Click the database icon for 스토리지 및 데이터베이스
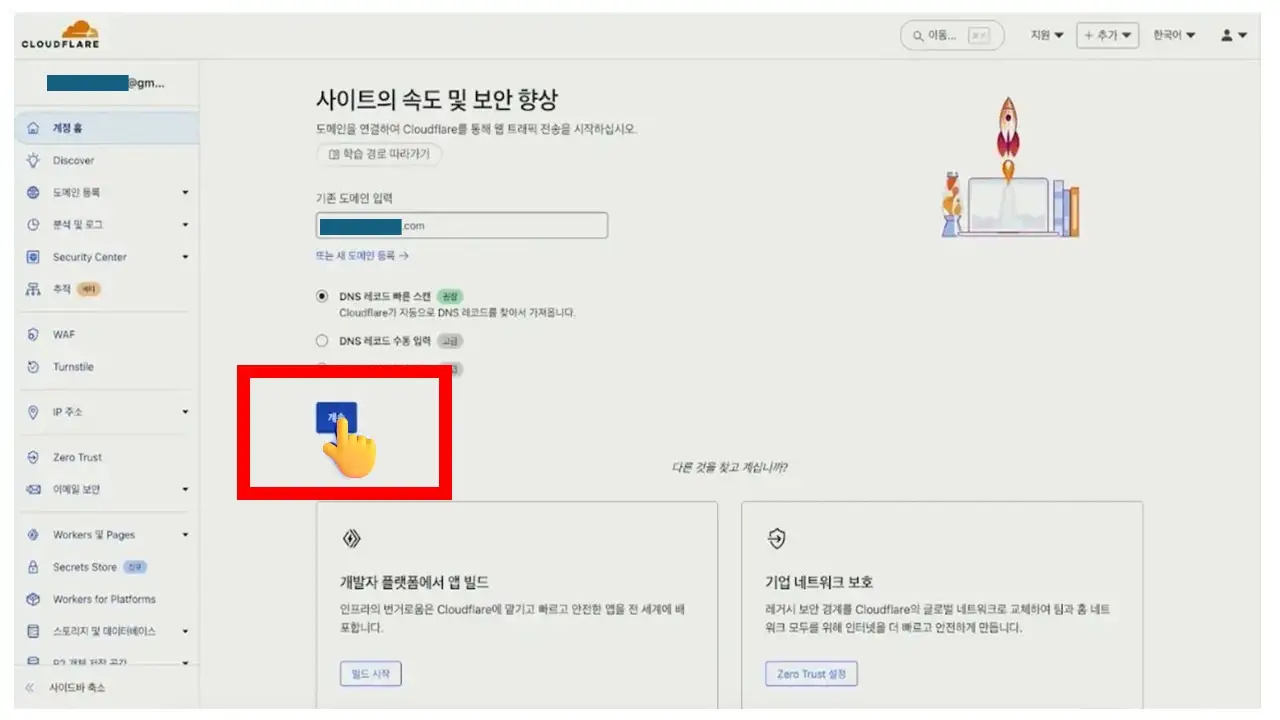1280x720 pixels. tap(33, 631)
